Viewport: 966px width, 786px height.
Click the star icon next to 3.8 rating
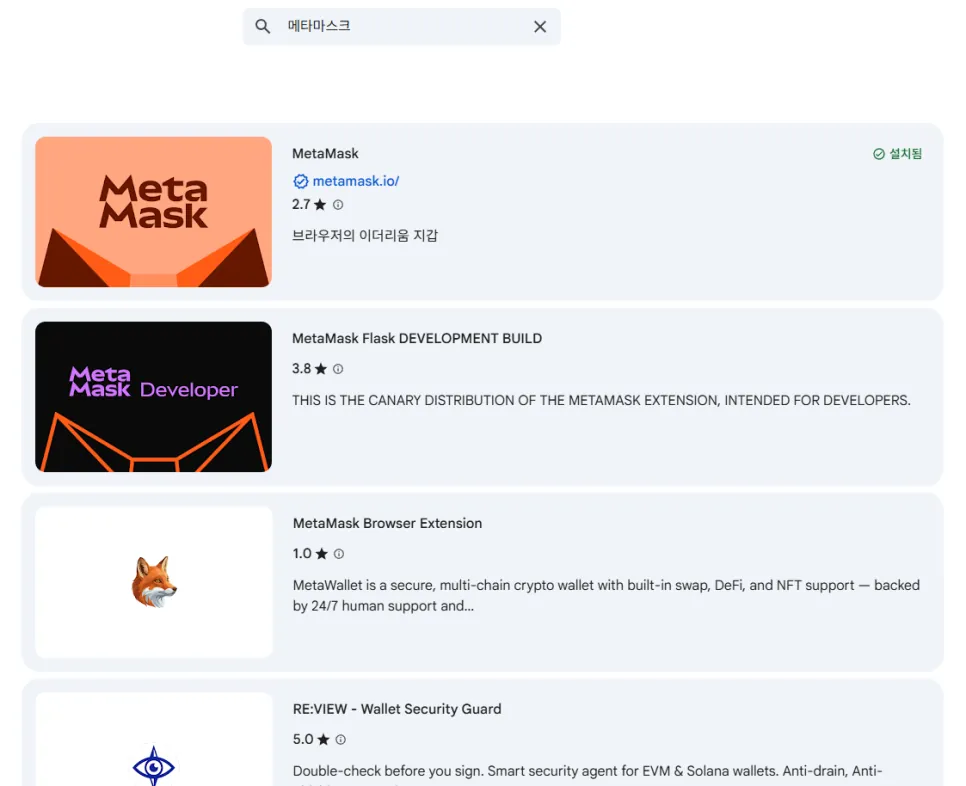320,369
